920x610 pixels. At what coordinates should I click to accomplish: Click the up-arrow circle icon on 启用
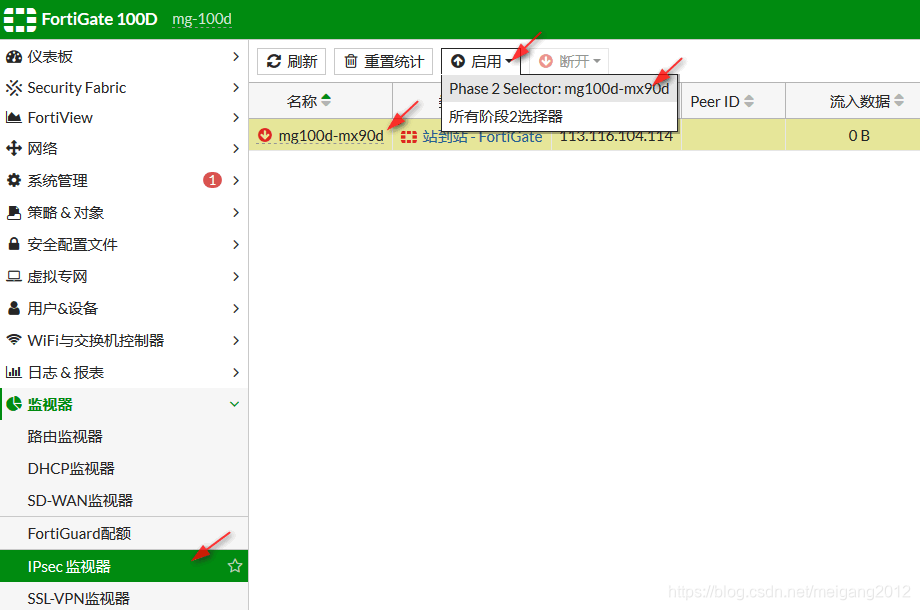tap(458, 61)
